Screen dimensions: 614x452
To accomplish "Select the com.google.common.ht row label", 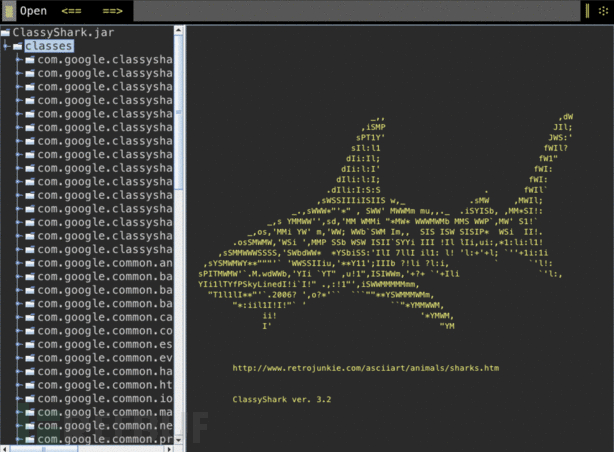I will click(x=105, y=385).
